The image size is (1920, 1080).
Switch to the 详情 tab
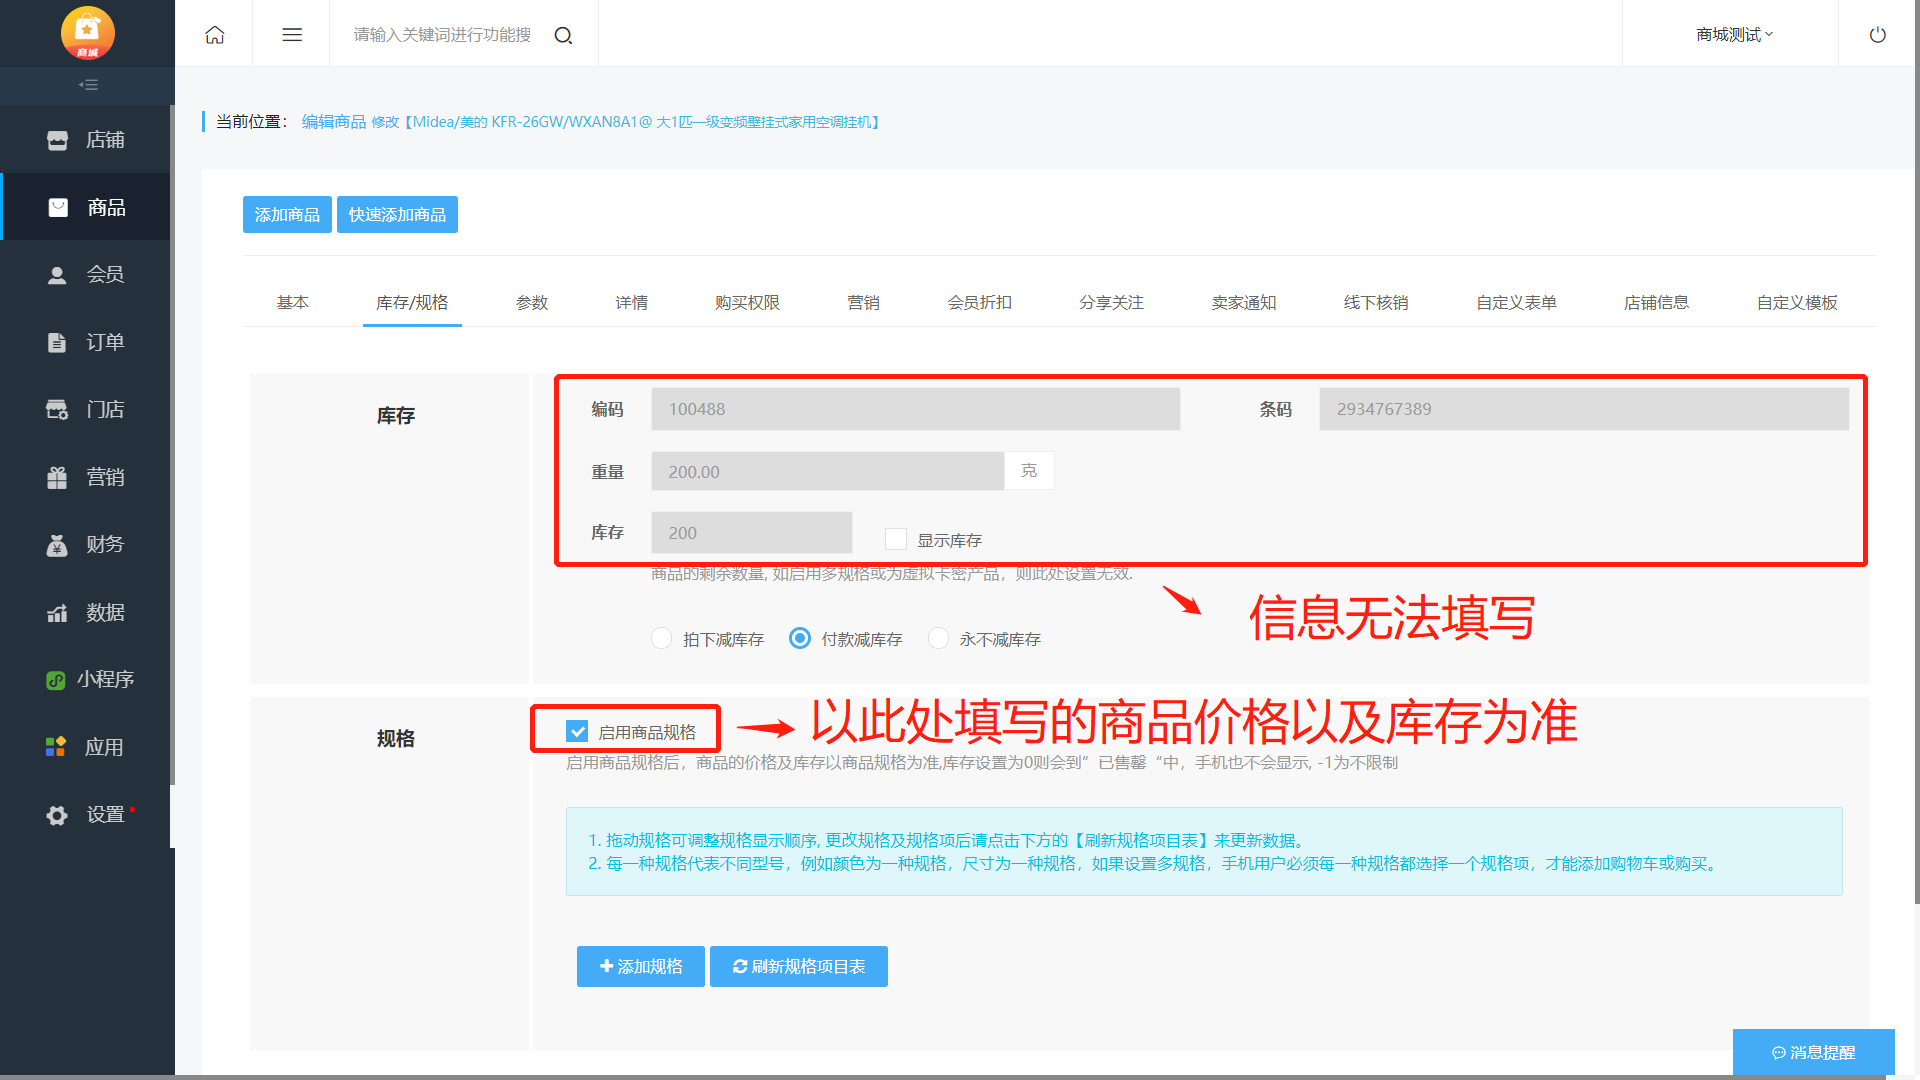[x=632, y=302]
